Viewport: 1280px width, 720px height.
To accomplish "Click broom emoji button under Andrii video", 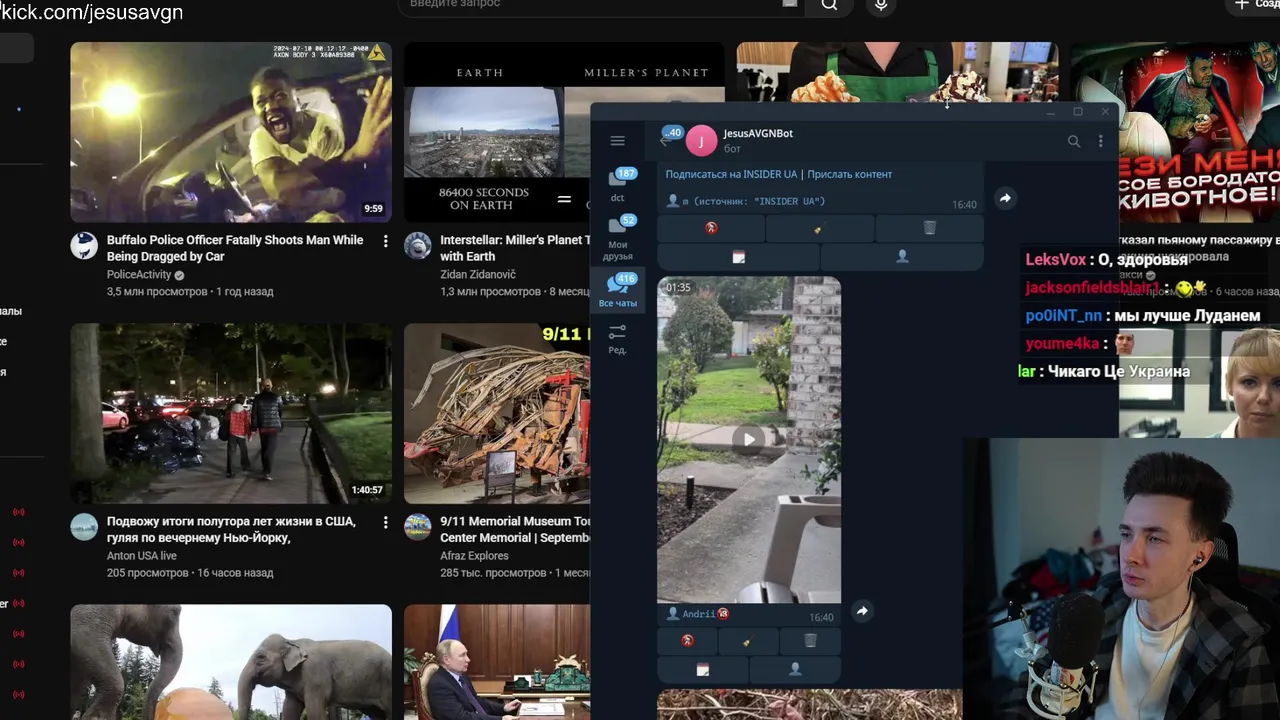I will coord(748,641).
